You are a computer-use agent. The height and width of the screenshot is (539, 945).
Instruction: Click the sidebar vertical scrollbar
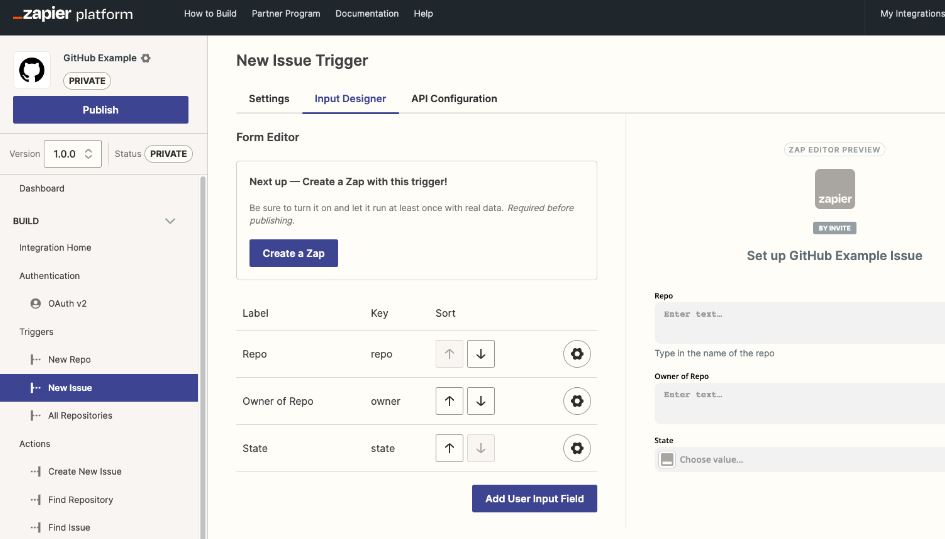(203, 356)
